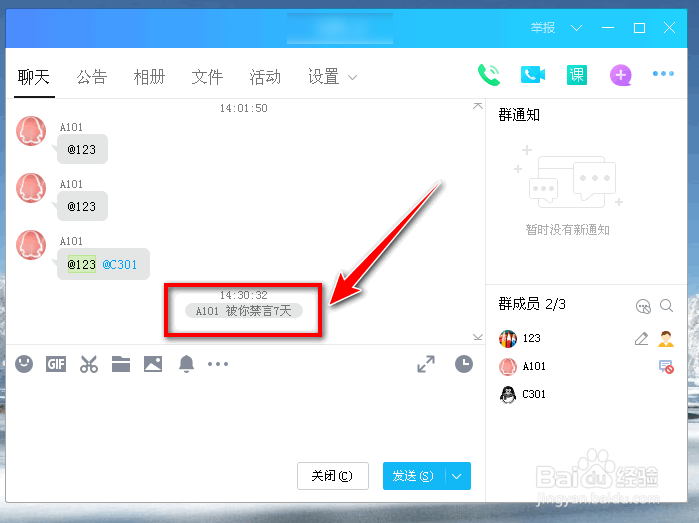This screenshot has width=699, height=523.
Task: Click the 关闭(C) button
Action: point(333,476)
